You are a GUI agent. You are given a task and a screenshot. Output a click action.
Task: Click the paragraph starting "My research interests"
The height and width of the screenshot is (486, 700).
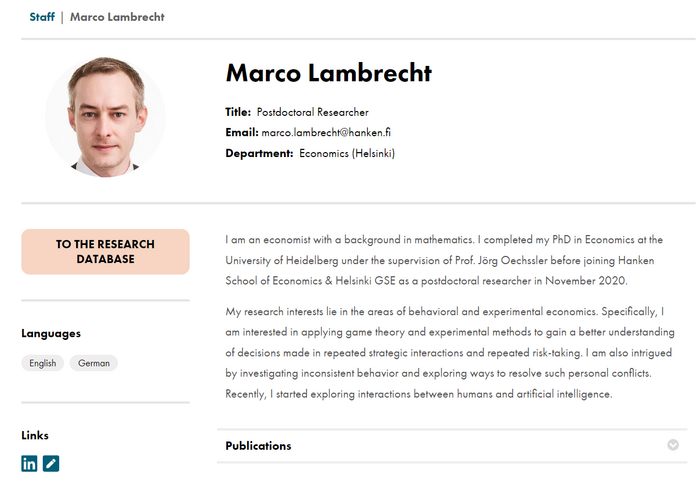tap(445, 353)
